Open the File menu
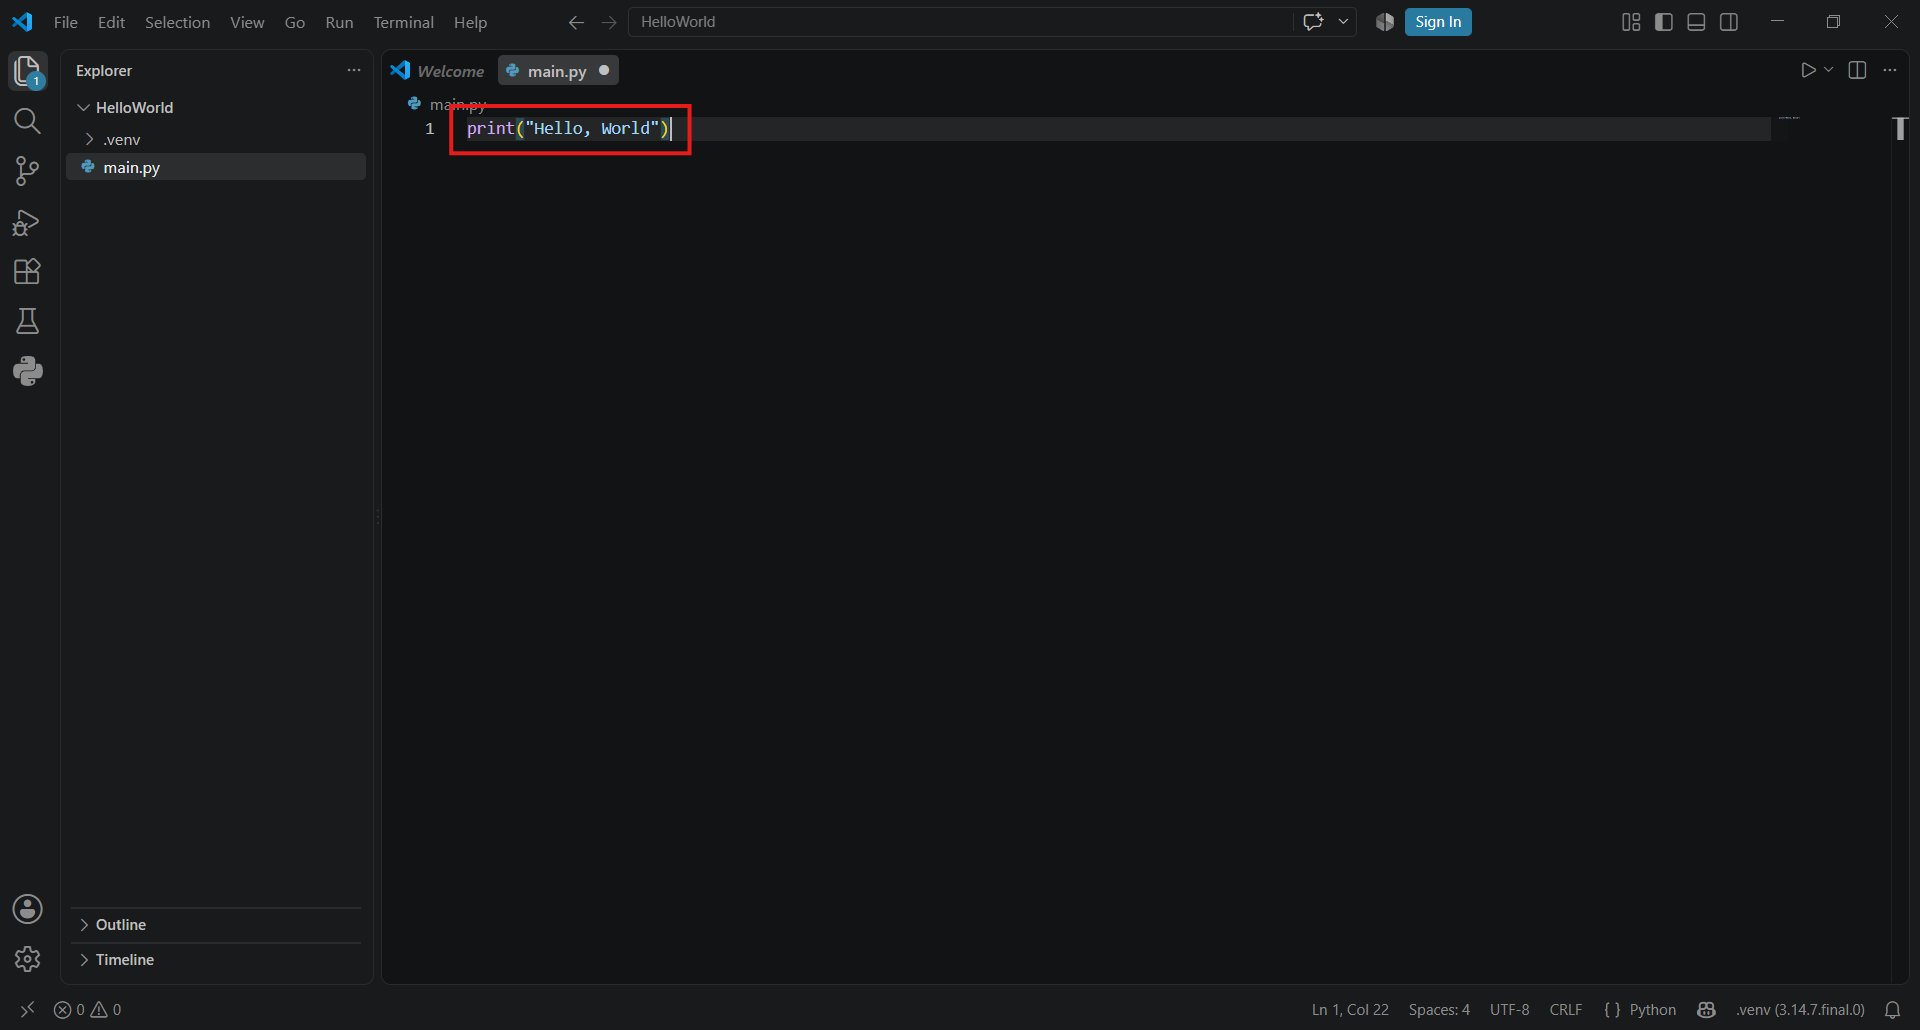The image size is (1920, 1030). 66,22
